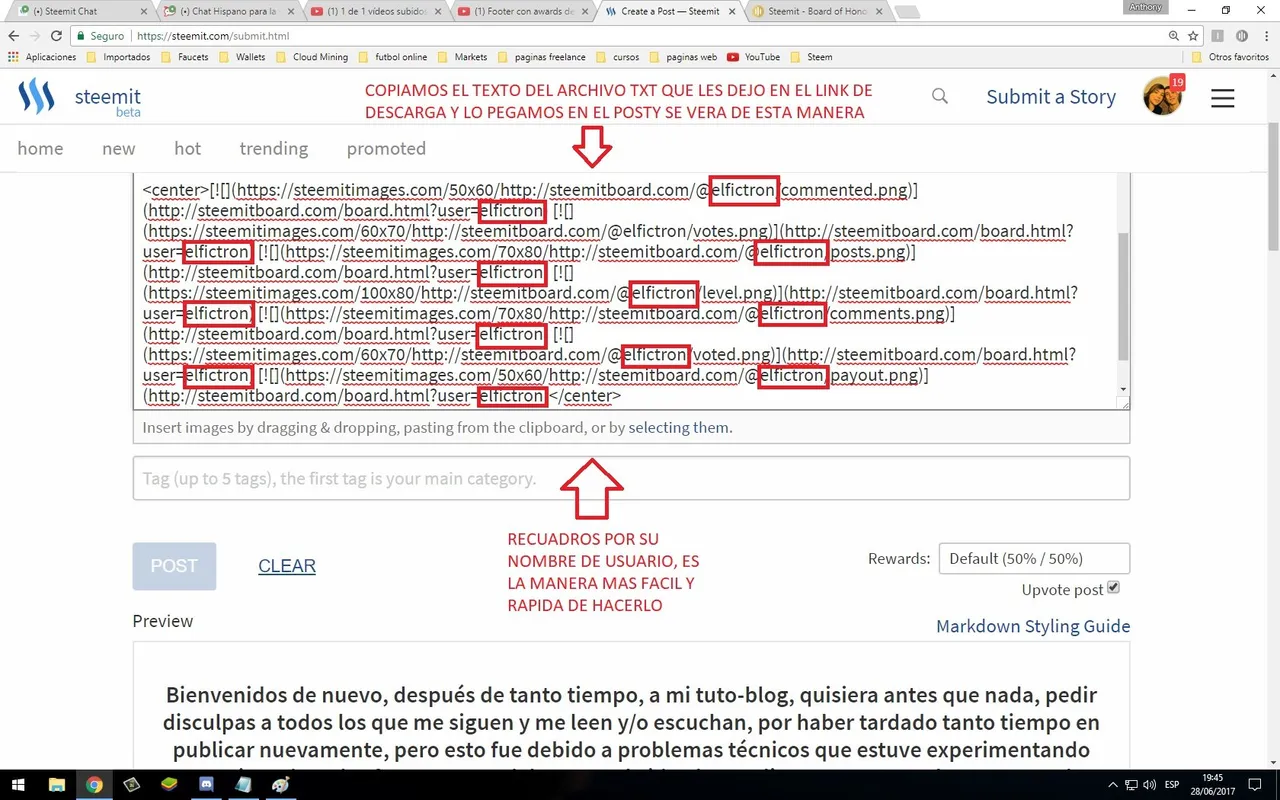Open the cursos bookmarks folder
The height and width of the screenshot is (800, 1280).
(x=618, y=57)
